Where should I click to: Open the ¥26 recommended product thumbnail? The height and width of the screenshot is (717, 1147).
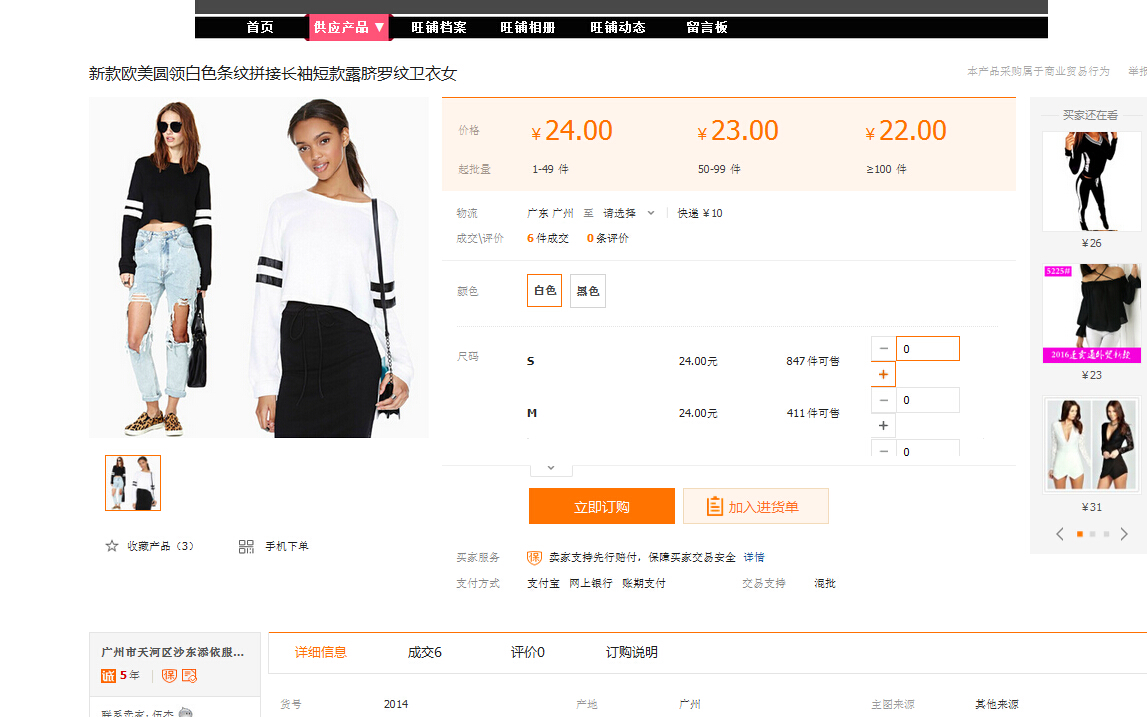coord(1091,181)
